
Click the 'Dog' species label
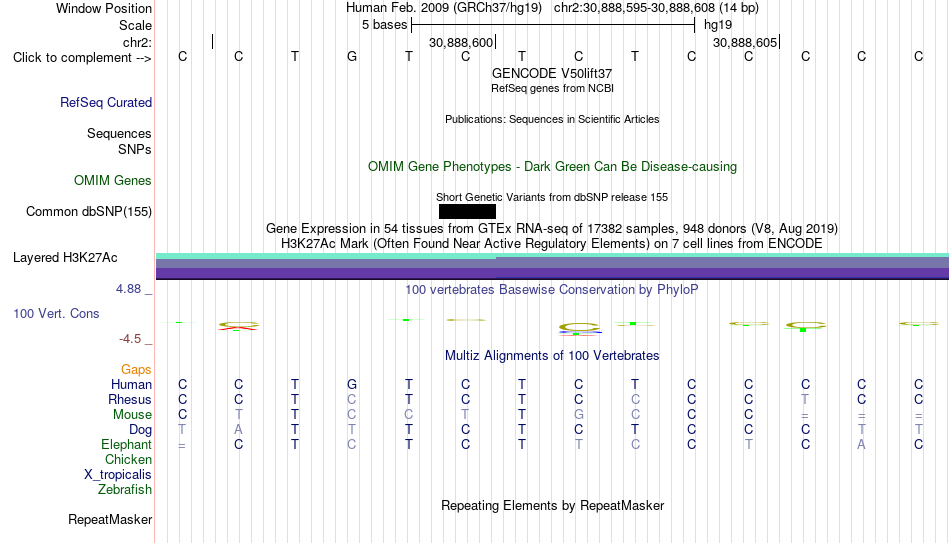(x=141, y=430)
